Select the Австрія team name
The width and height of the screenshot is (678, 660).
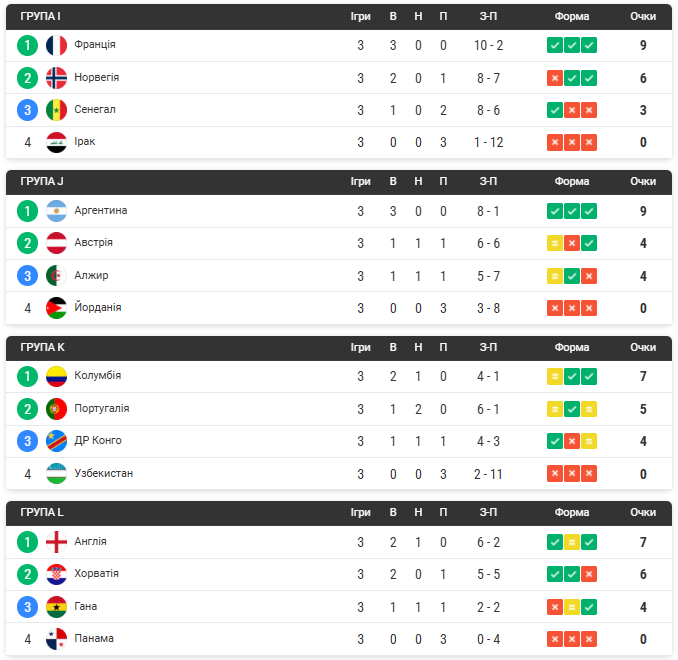pyautogui.click(x=93, y=243)
